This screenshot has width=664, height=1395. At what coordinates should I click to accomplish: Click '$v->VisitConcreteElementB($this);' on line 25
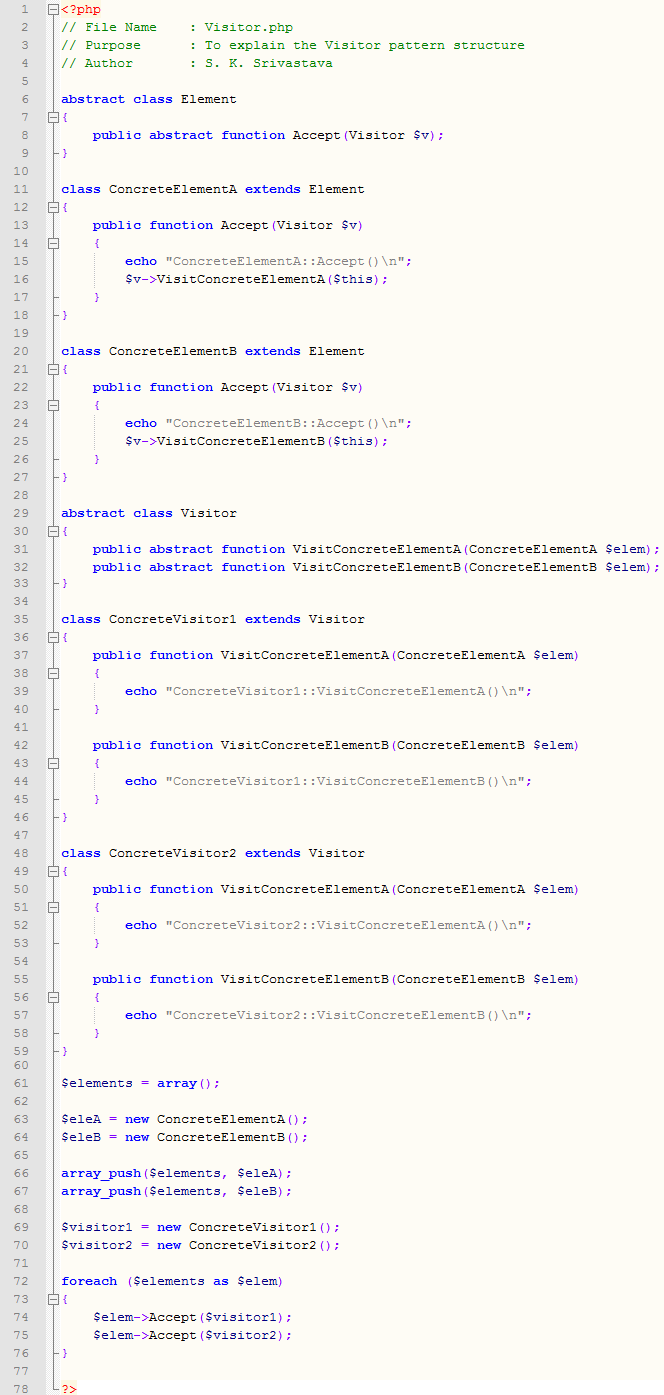click(257, 441)
